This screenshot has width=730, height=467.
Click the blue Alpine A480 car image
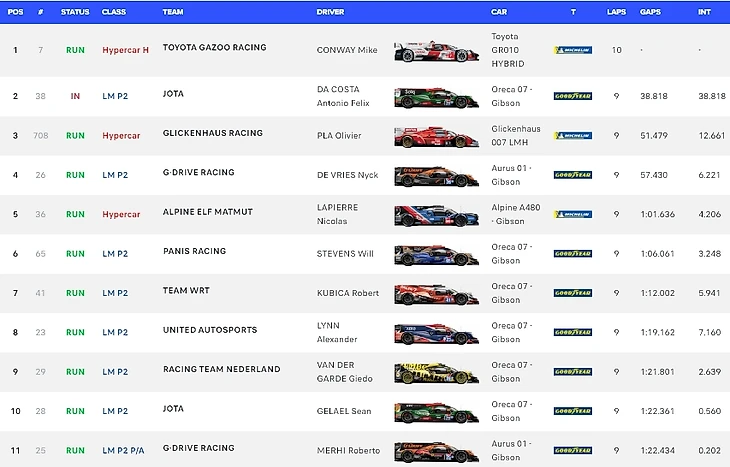(x=436, y=216)
